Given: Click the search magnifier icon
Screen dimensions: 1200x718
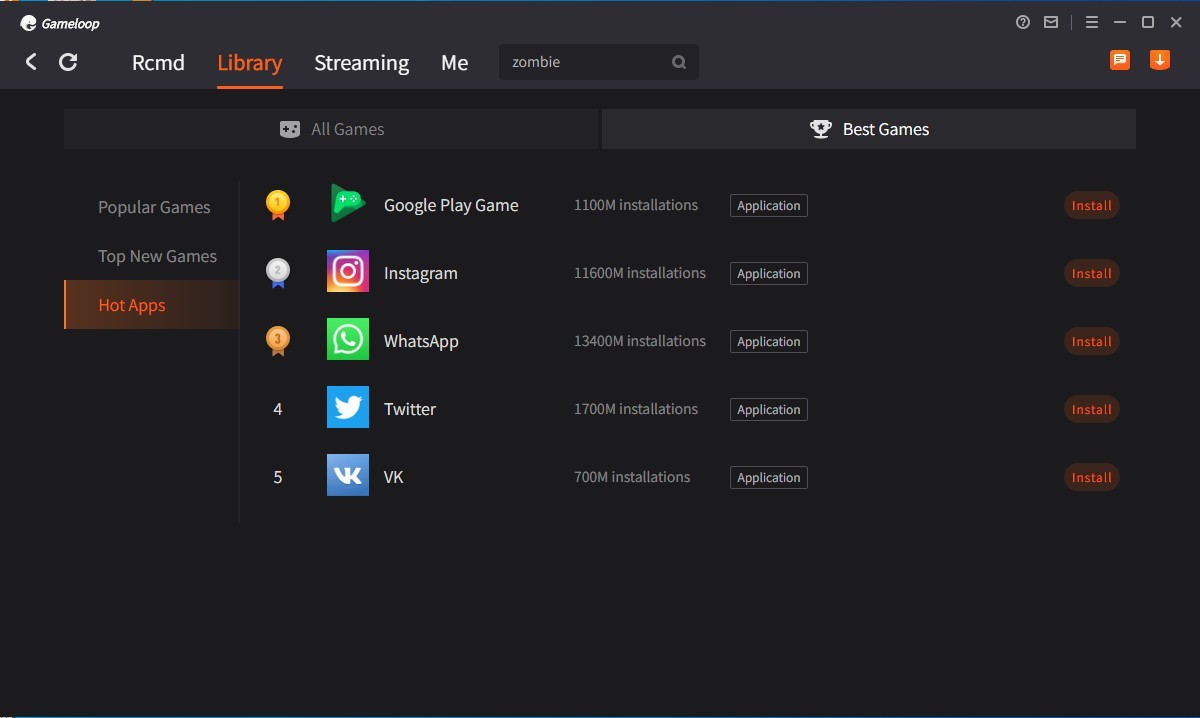Looking at the screenshot, I should point(679,62).
